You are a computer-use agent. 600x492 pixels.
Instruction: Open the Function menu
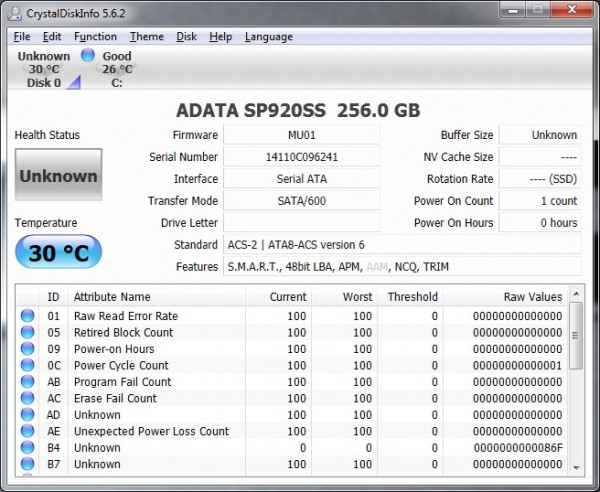pyautogui.click(x=95, y=37)
